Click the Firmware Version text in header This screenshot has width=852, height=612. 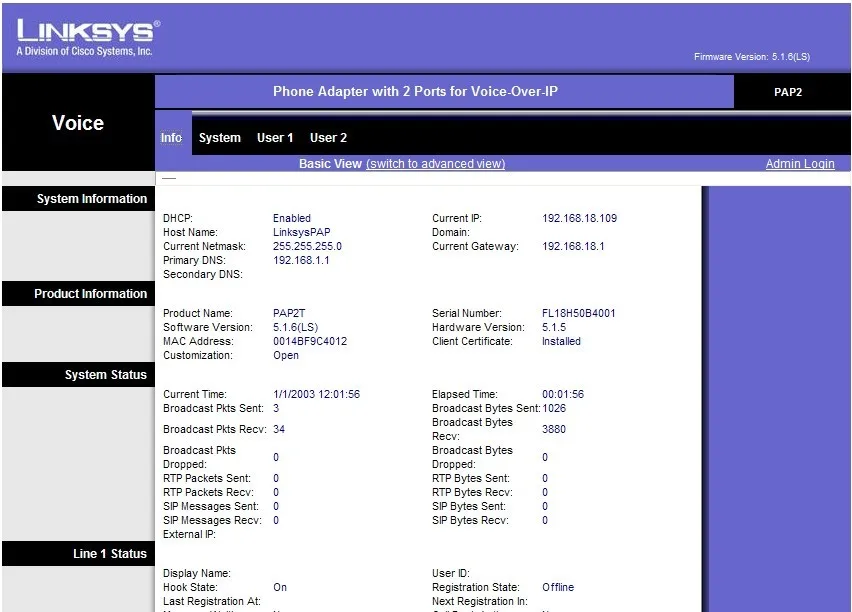[x=752, y=57]
